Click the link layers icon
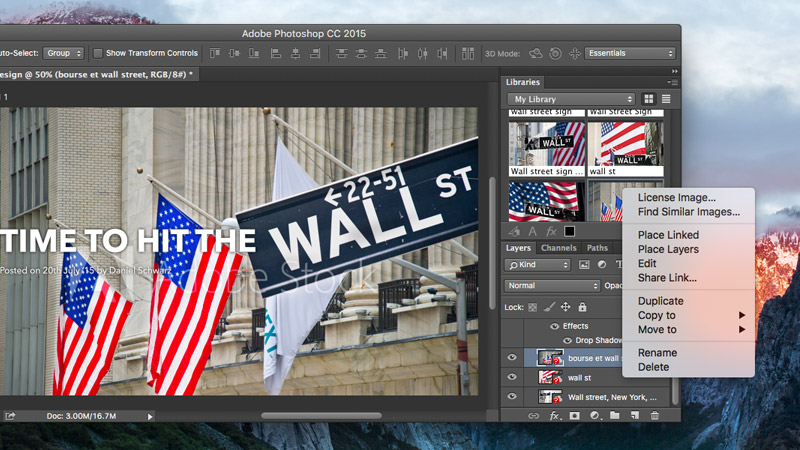800x450 pixels. (534, 416)
